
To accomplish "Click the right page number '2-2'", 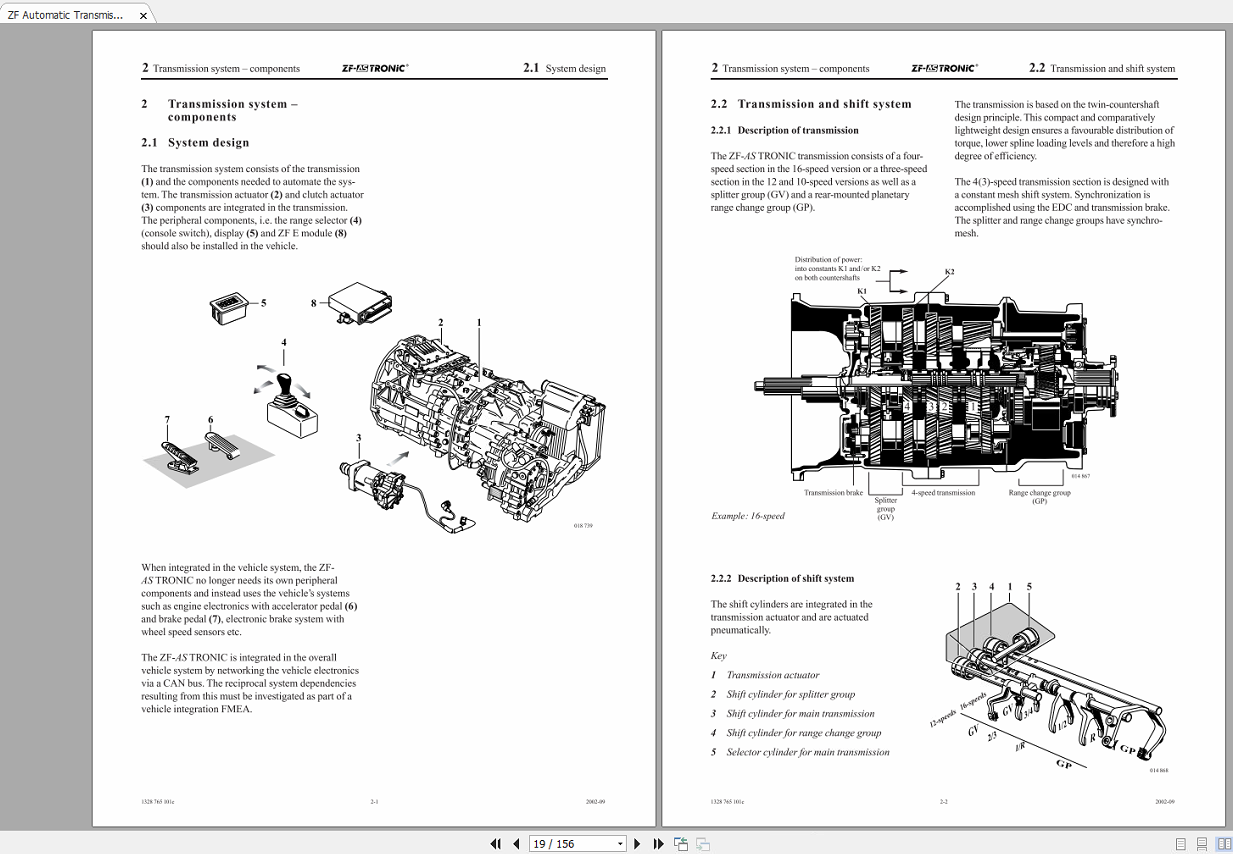I will pos(943,802).
